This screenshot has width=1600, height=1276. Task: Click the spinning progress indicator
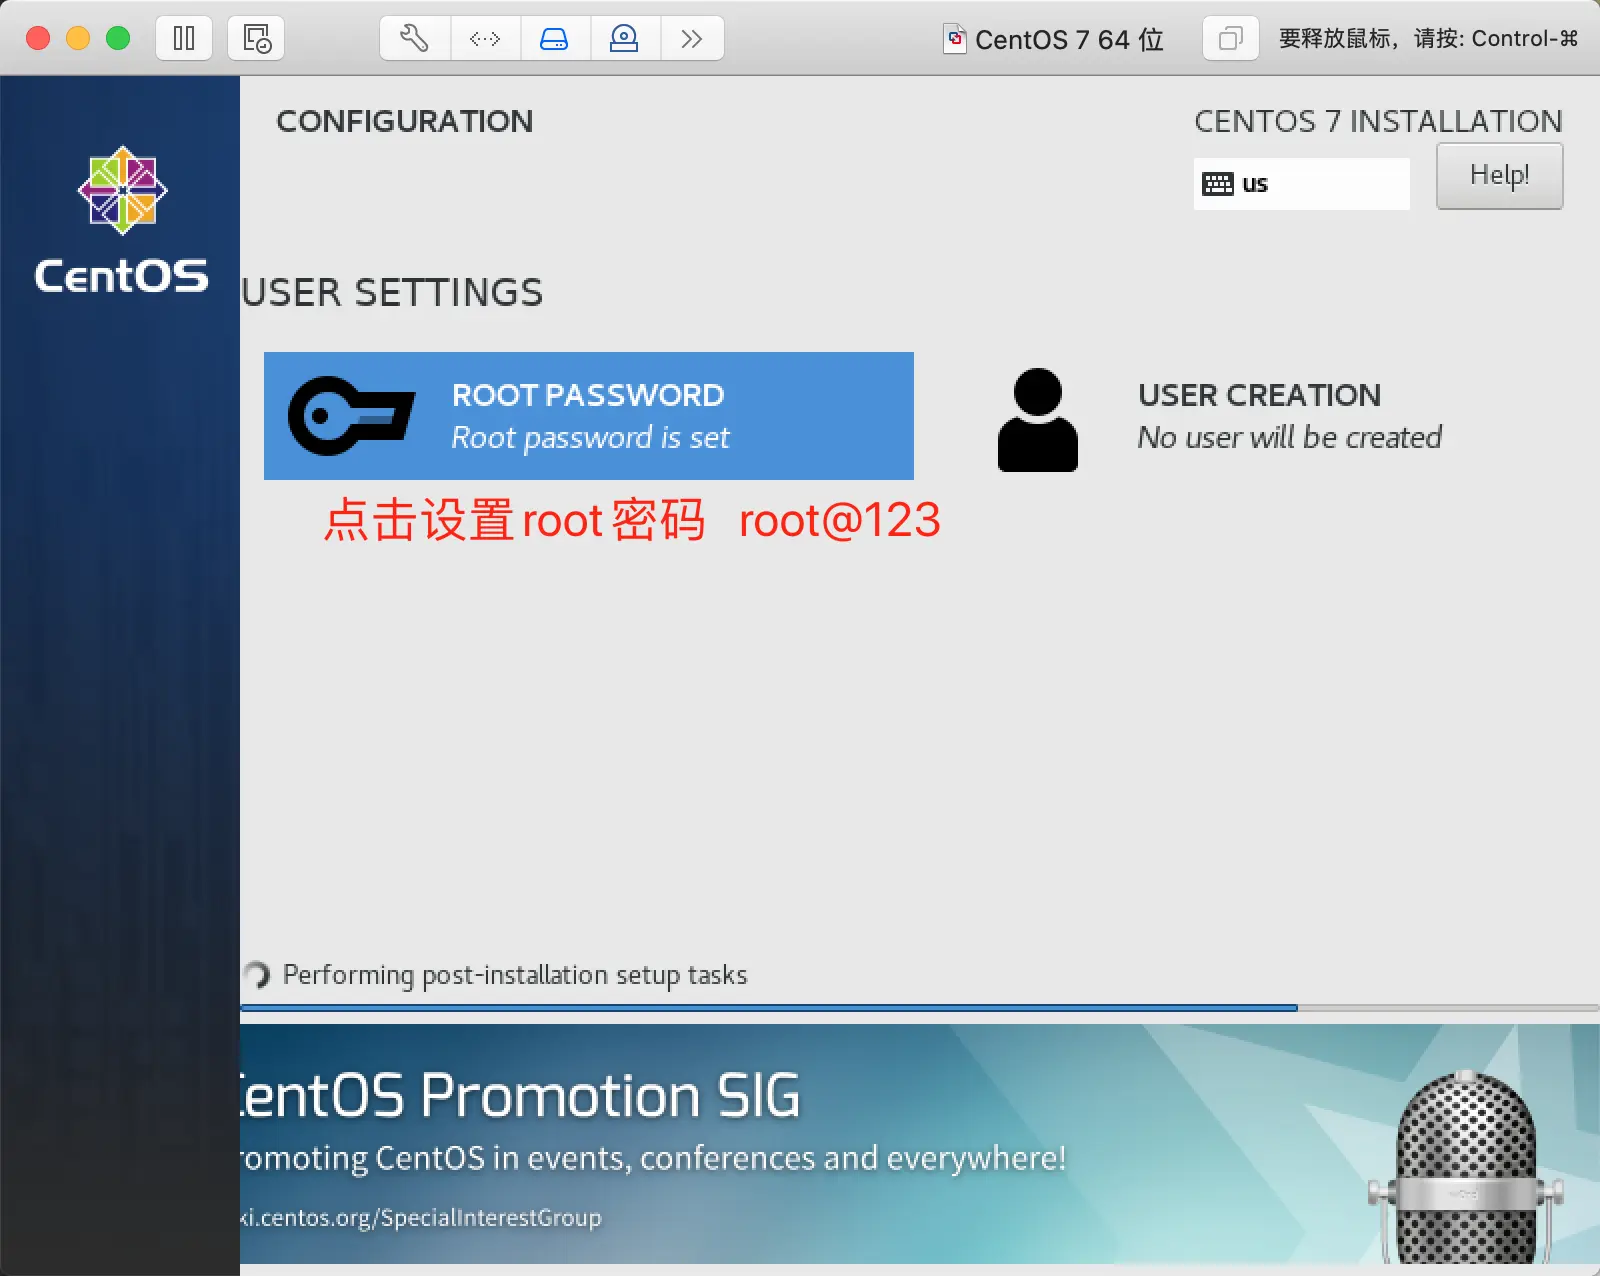tap(257, 975)
